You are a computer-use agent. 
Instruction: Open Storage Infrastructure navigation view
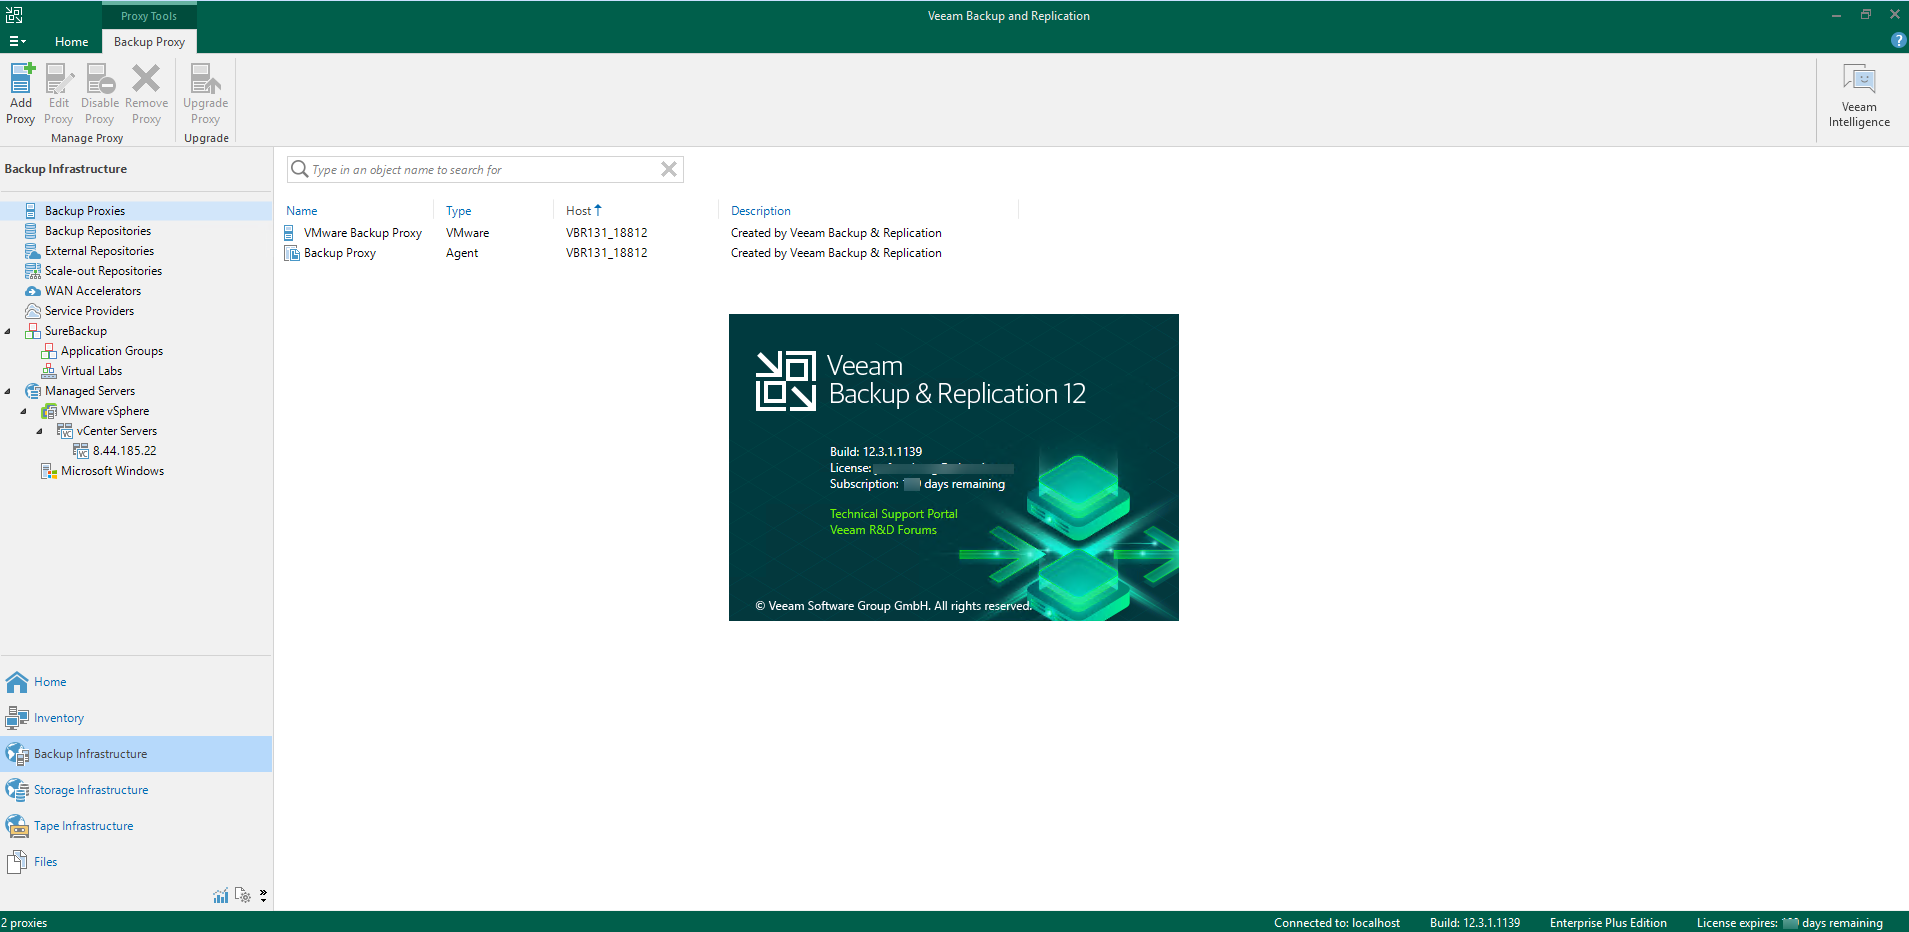pyautogui.click(x=136, y=790)
